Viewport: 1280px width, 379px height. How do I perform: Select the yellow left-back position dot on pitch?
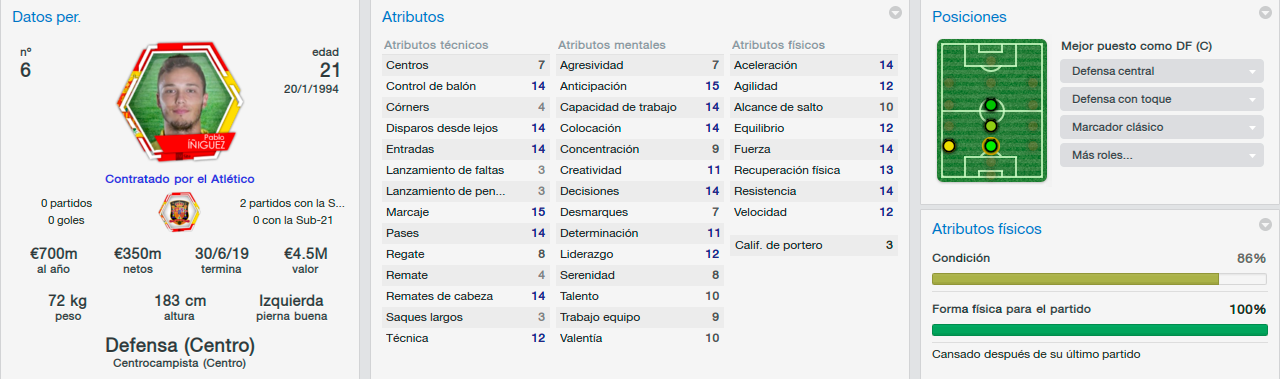pos(949,146)
